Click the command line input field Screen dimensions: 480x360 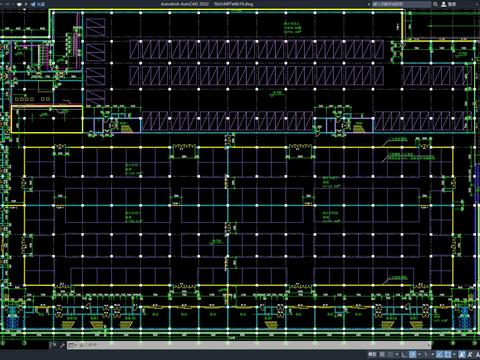[253, 345]
